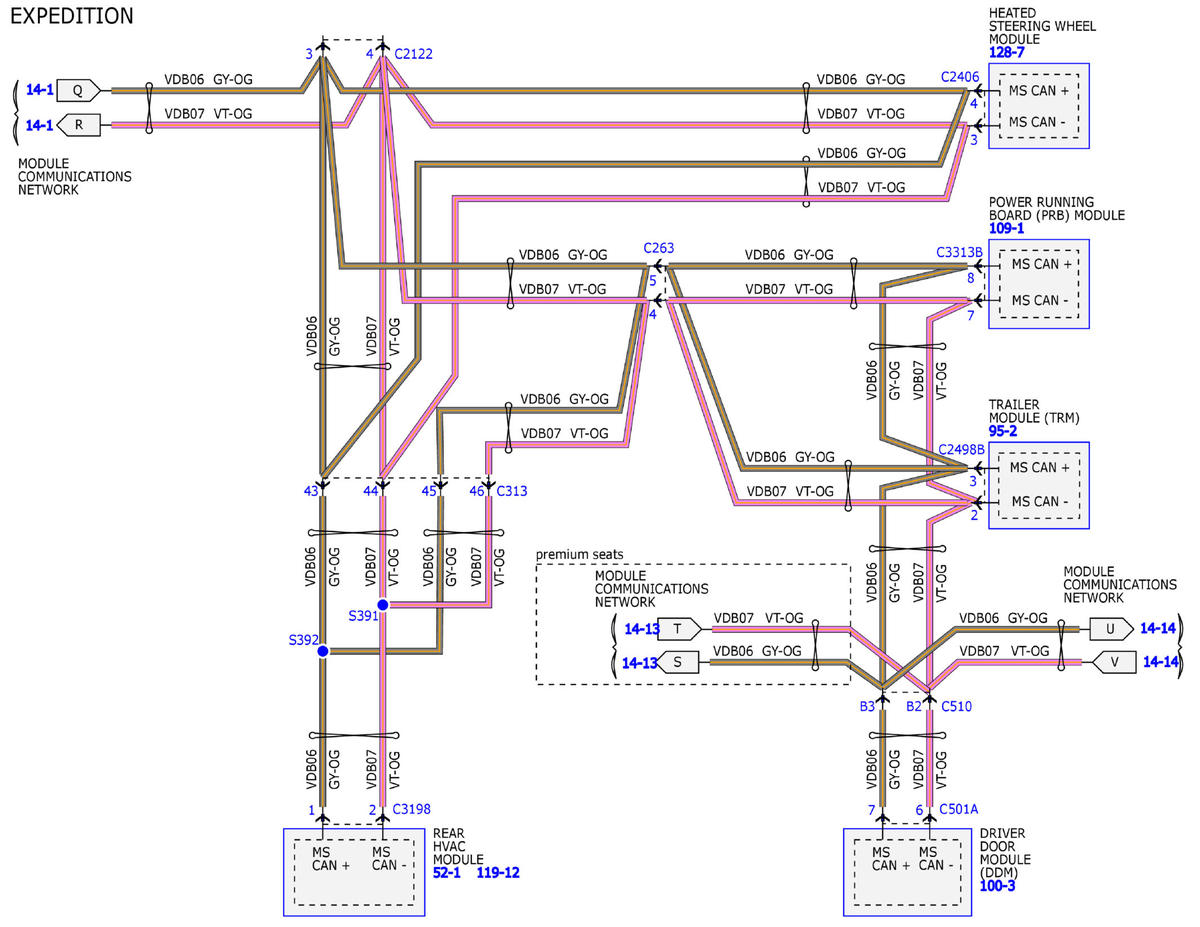The width and height of the screenshot is (1200, 927).
Task: Select the S off-page connector symbol
Action: click(679, 662)
